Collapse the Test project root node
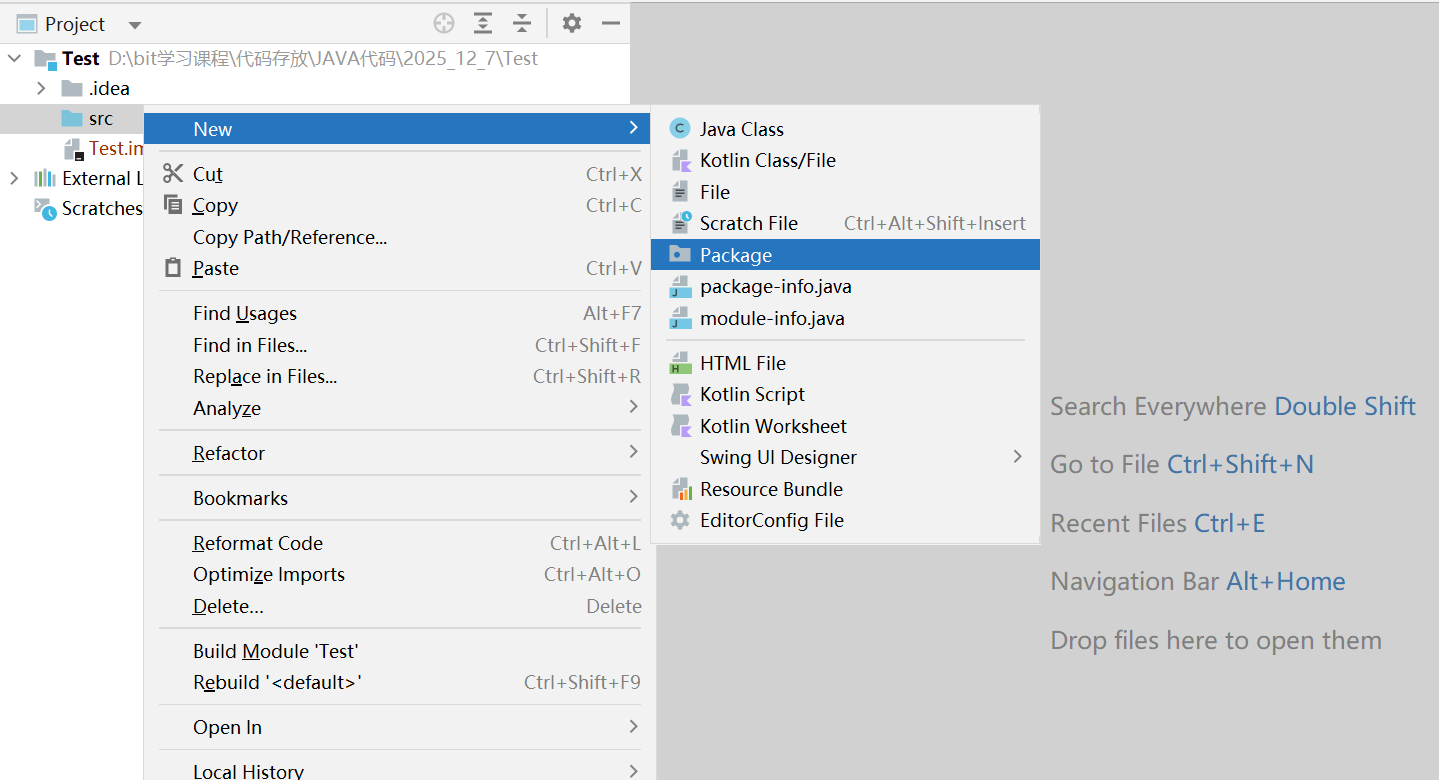 pos(14,58)
